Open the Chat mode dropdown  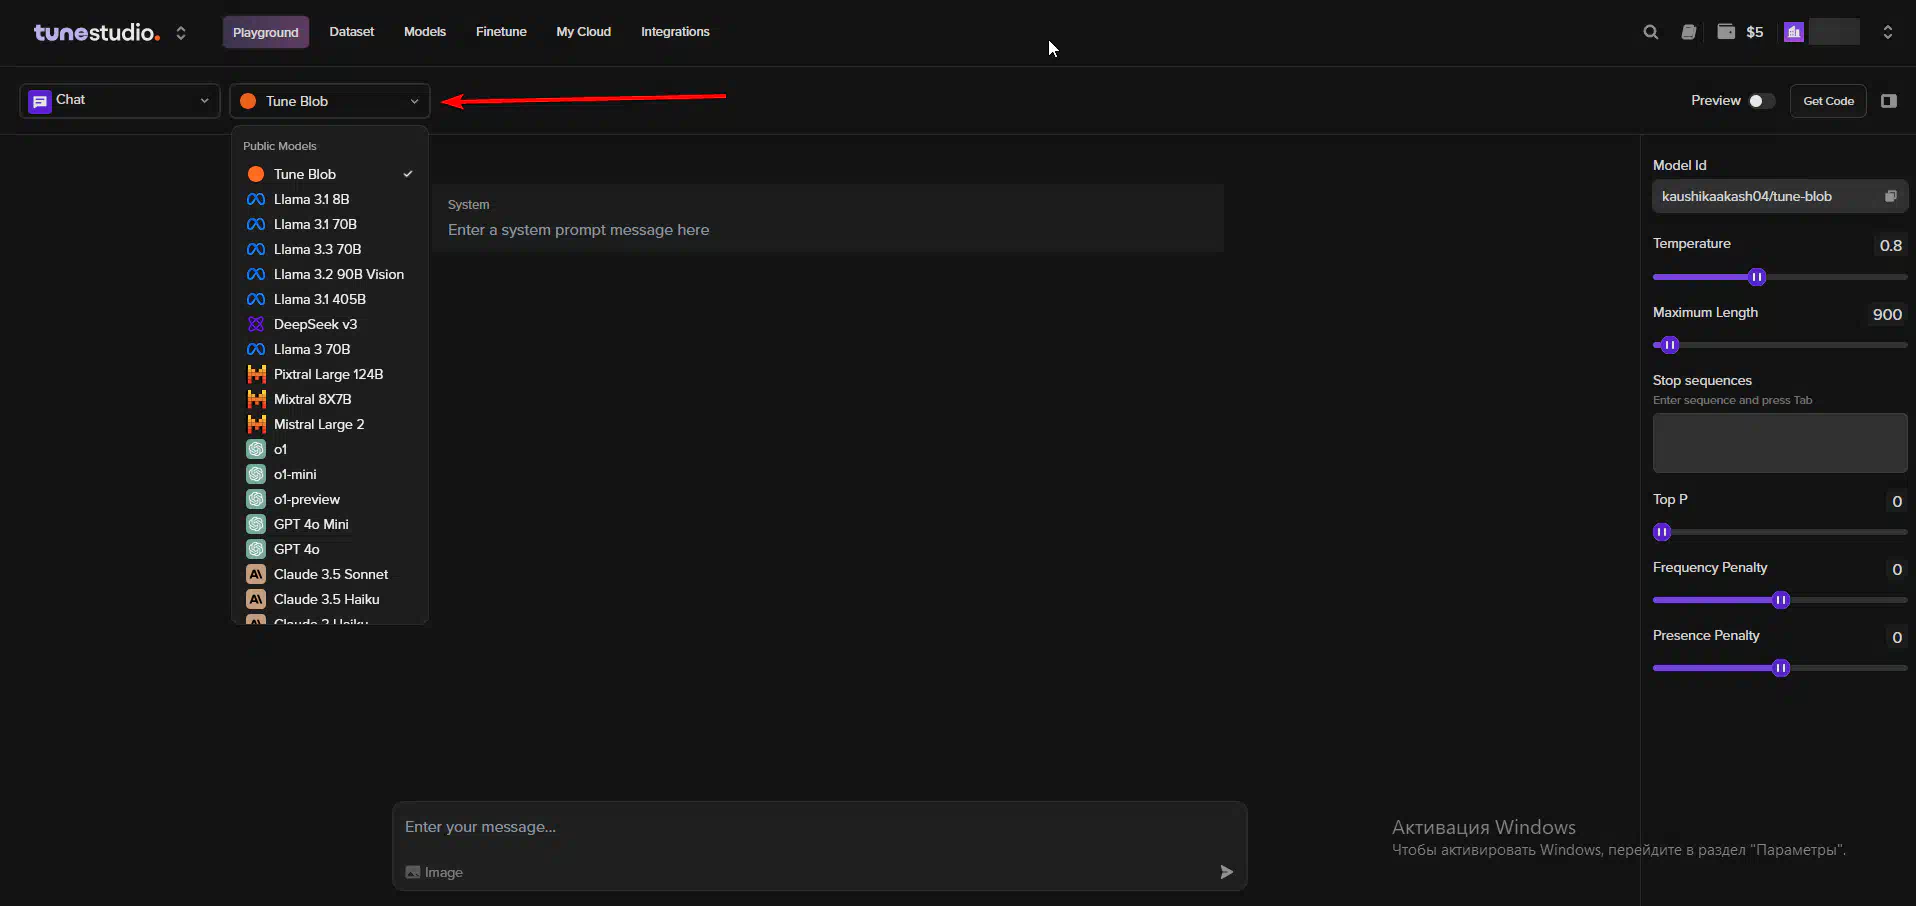point(120,101)
